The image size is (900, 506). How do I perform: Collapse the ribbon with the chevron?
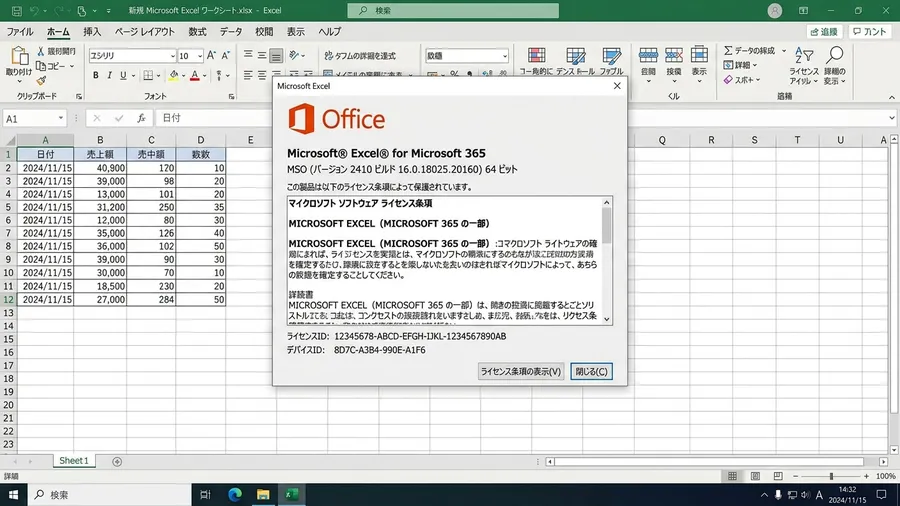891,98
